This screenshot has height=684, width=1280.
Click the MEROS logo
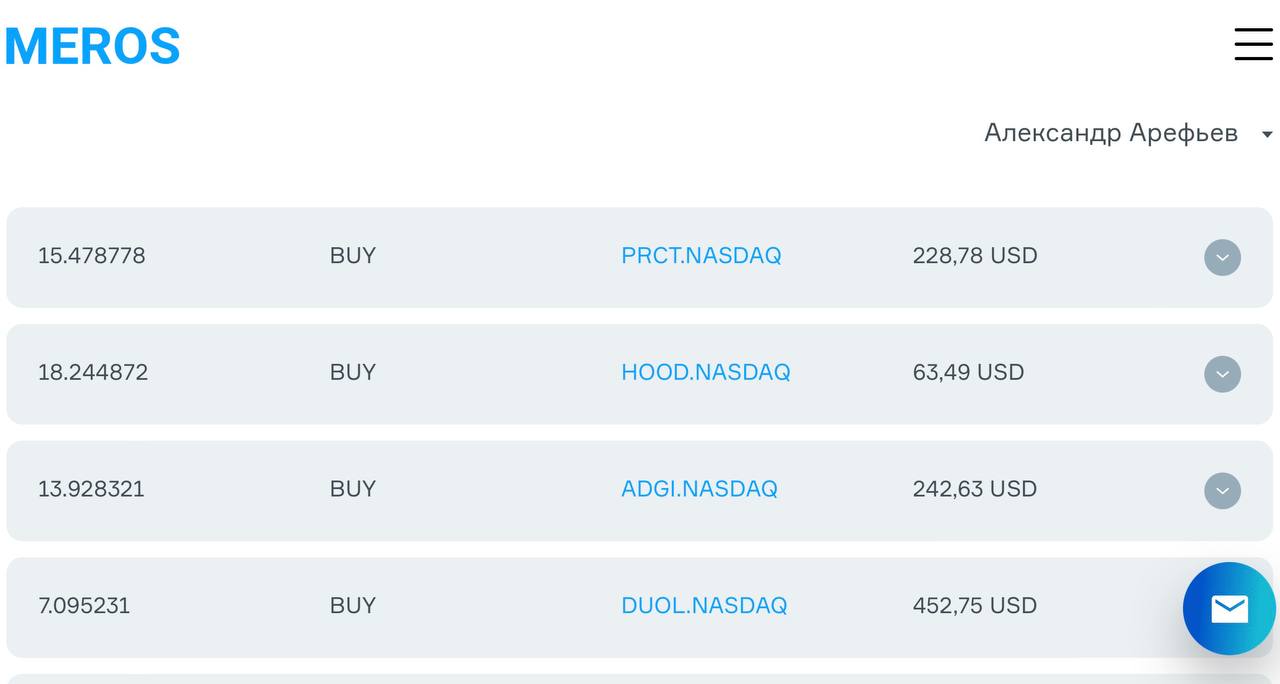point(92,46)
